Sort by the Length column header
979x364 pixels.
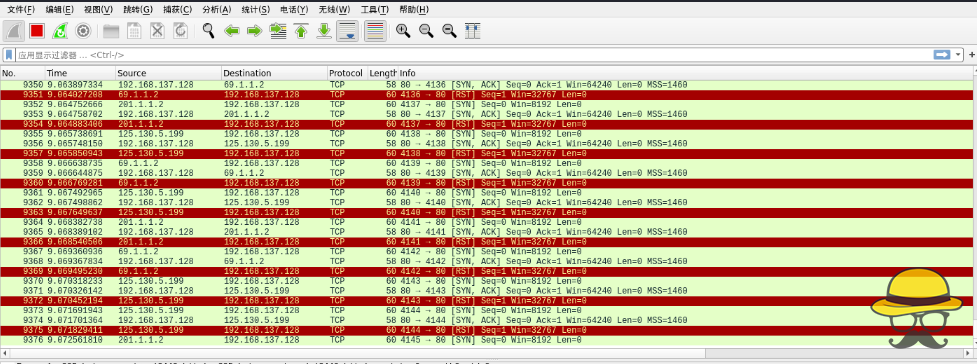[x=383, y=73]
